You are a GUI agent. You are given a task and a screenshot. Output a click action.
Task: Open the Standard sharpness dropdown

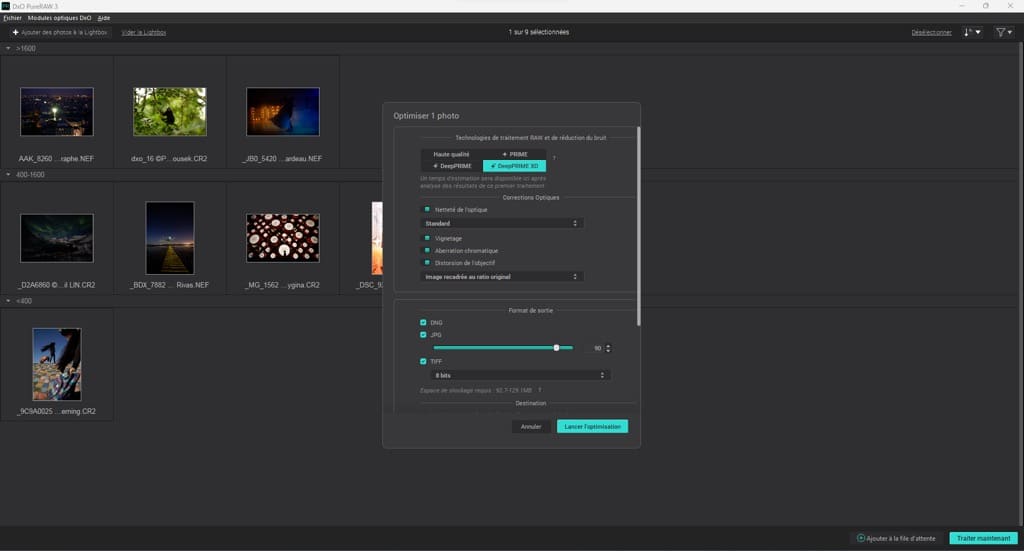501,223
